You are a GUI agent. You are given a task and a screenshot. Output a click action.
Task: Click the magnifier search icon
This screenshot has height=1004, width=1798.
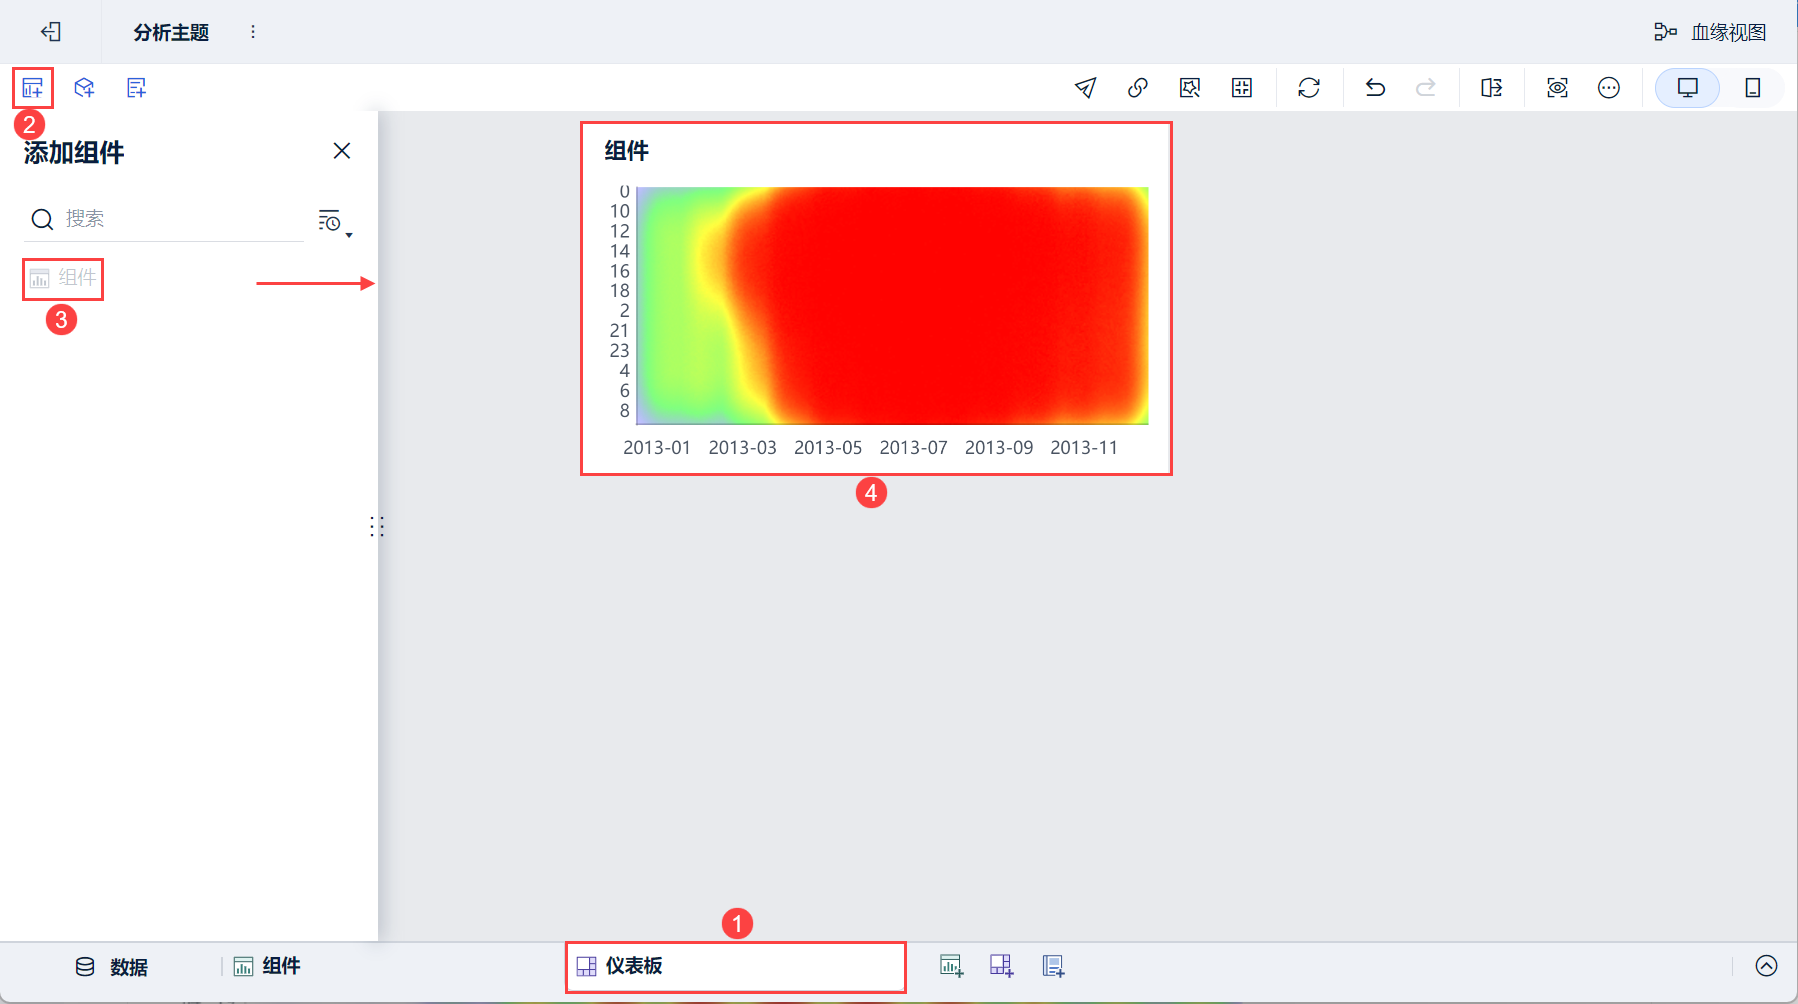[x=42, y=219]
